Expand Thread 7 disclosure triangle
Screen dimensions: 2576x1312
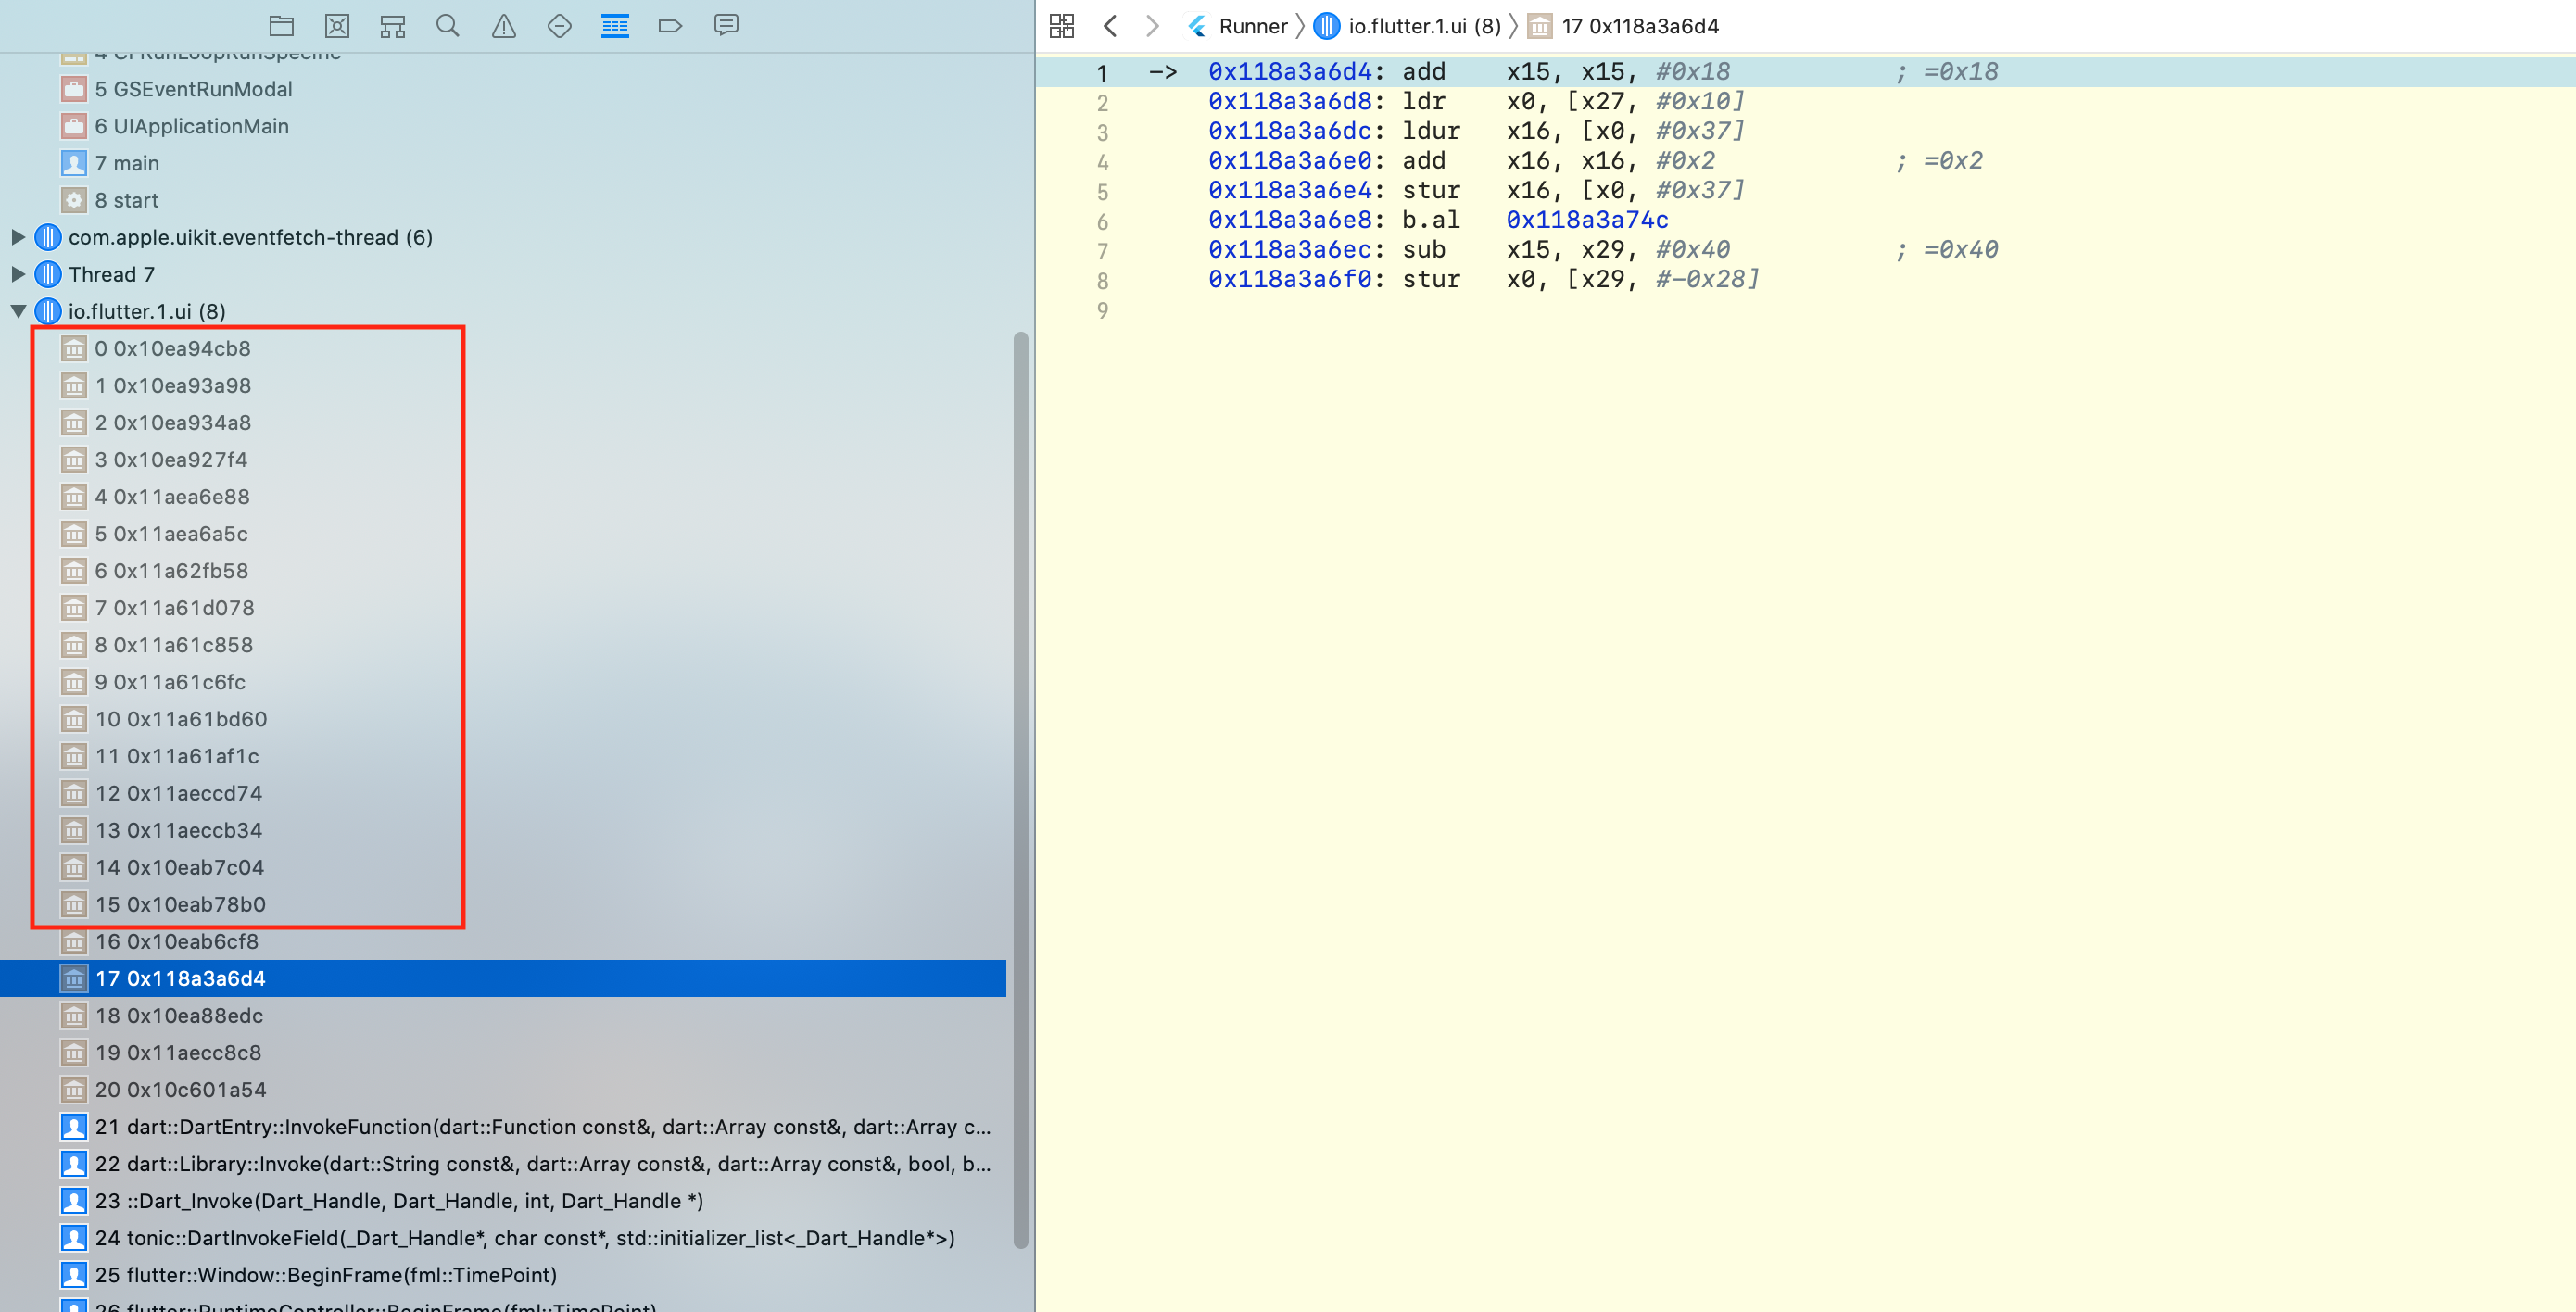point(18,274)
